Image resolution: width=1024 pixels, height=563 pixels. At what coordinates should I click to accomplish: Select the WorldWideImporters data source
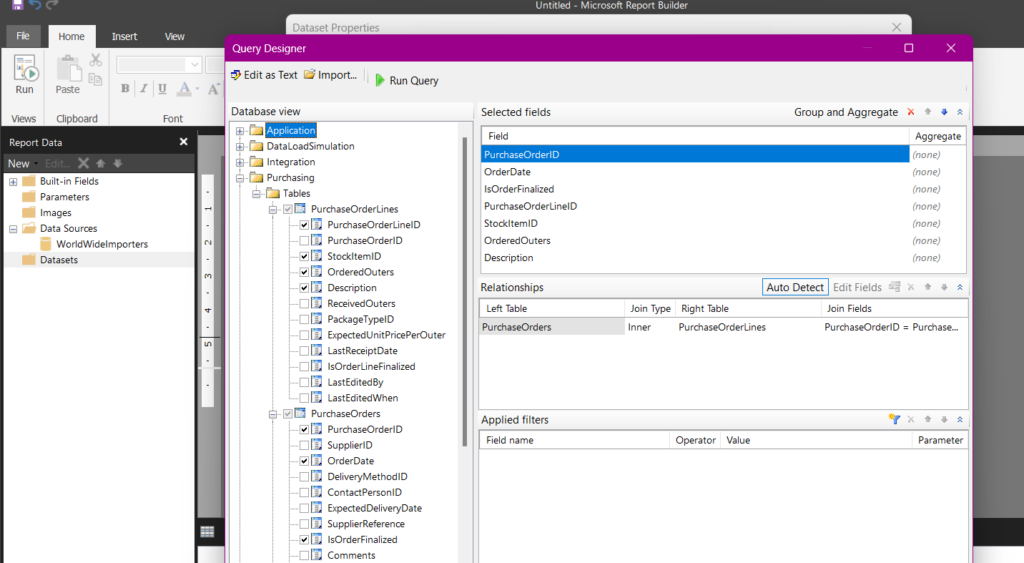tap(101, 244)
